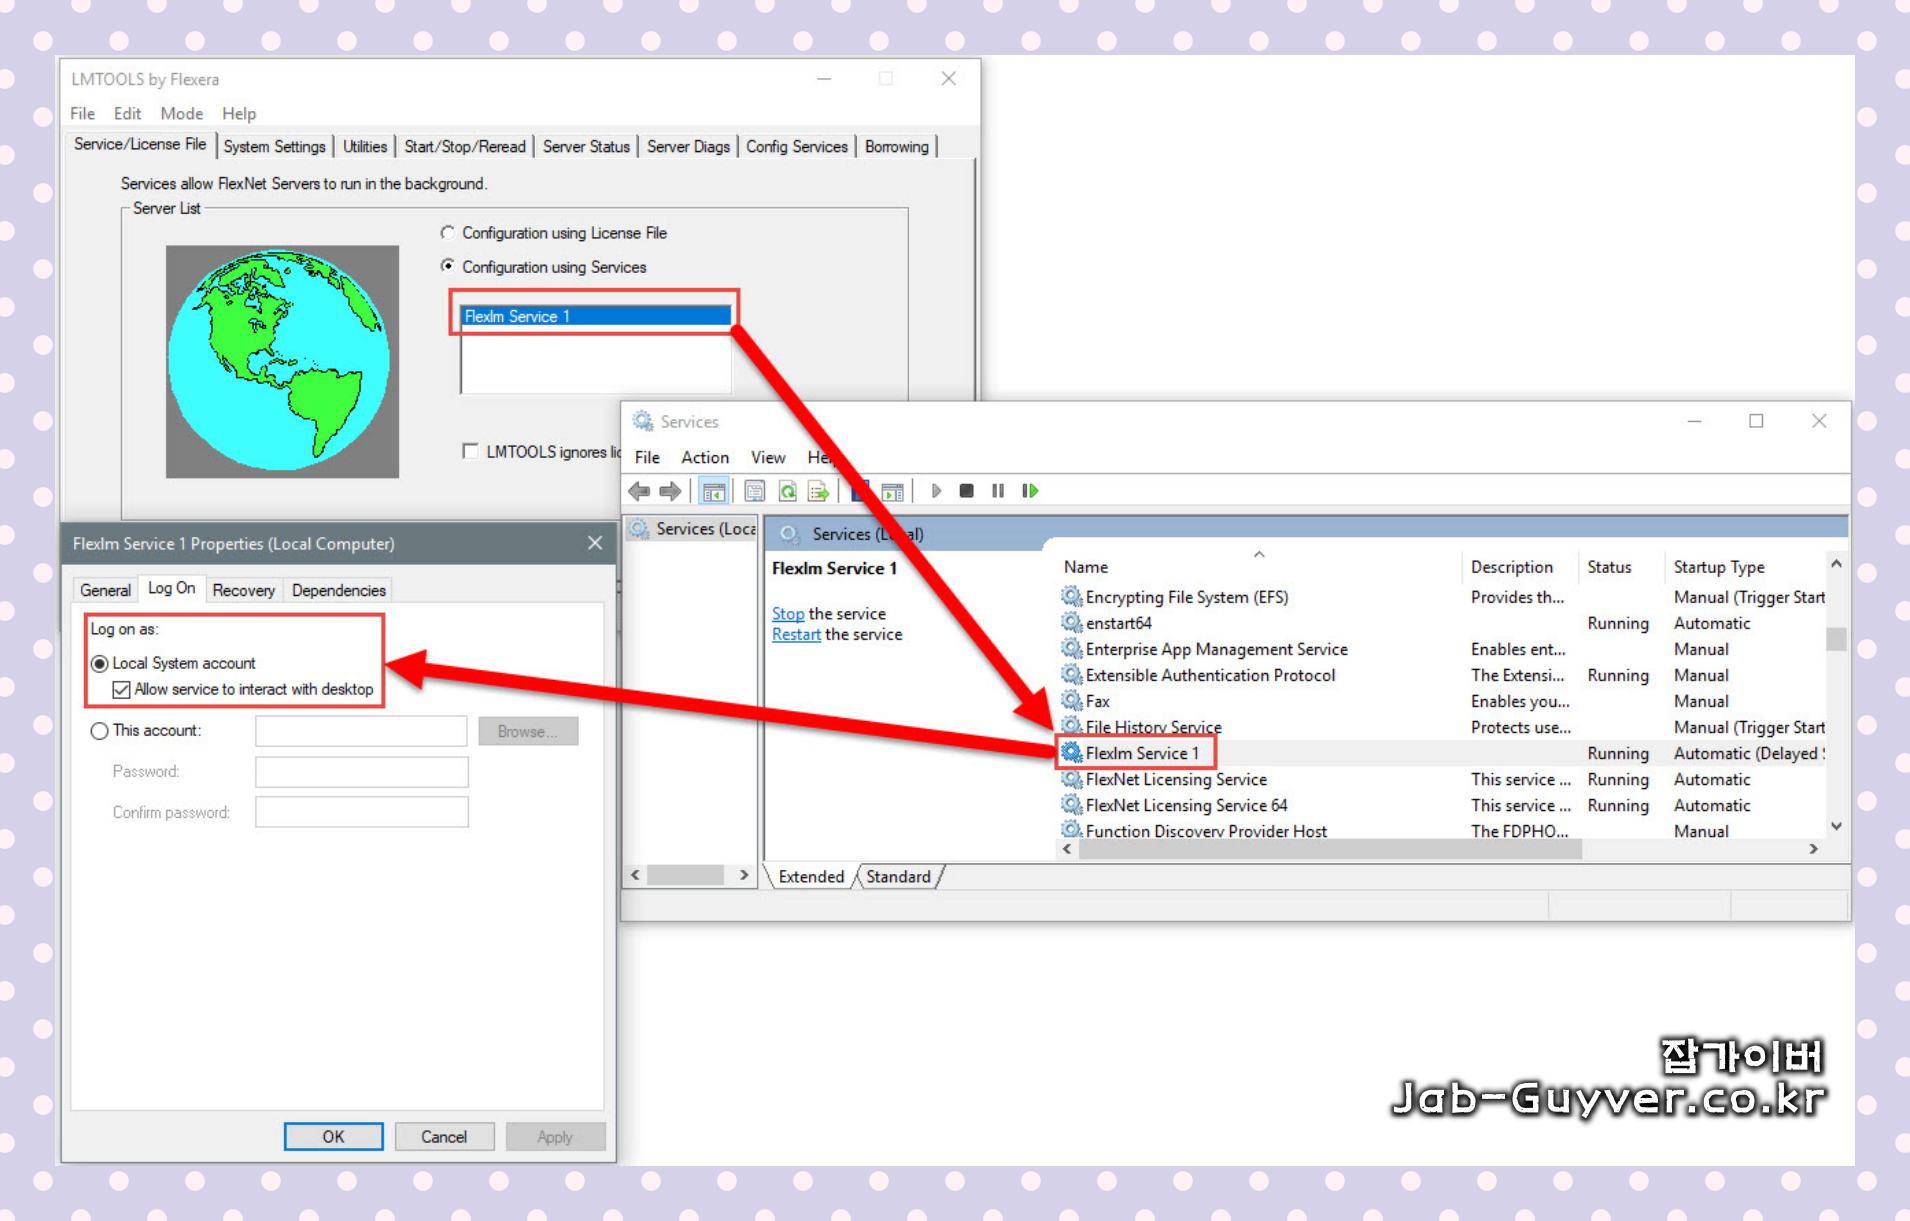Close the Flexlm Service 1 Properties dialog
The width and height of the screenshot is (1910, 1221).
pos(595,543)
